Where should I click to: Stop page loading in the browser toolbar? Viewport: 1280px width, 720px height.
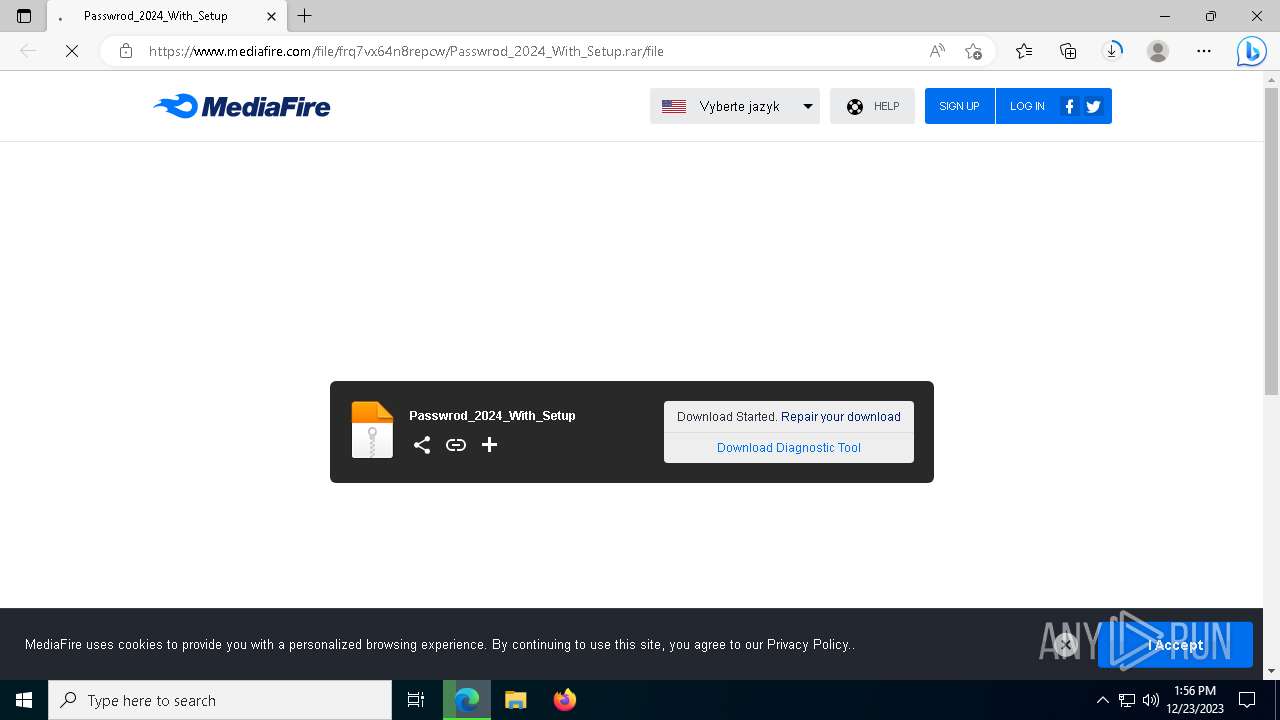[x=72, y=51]
